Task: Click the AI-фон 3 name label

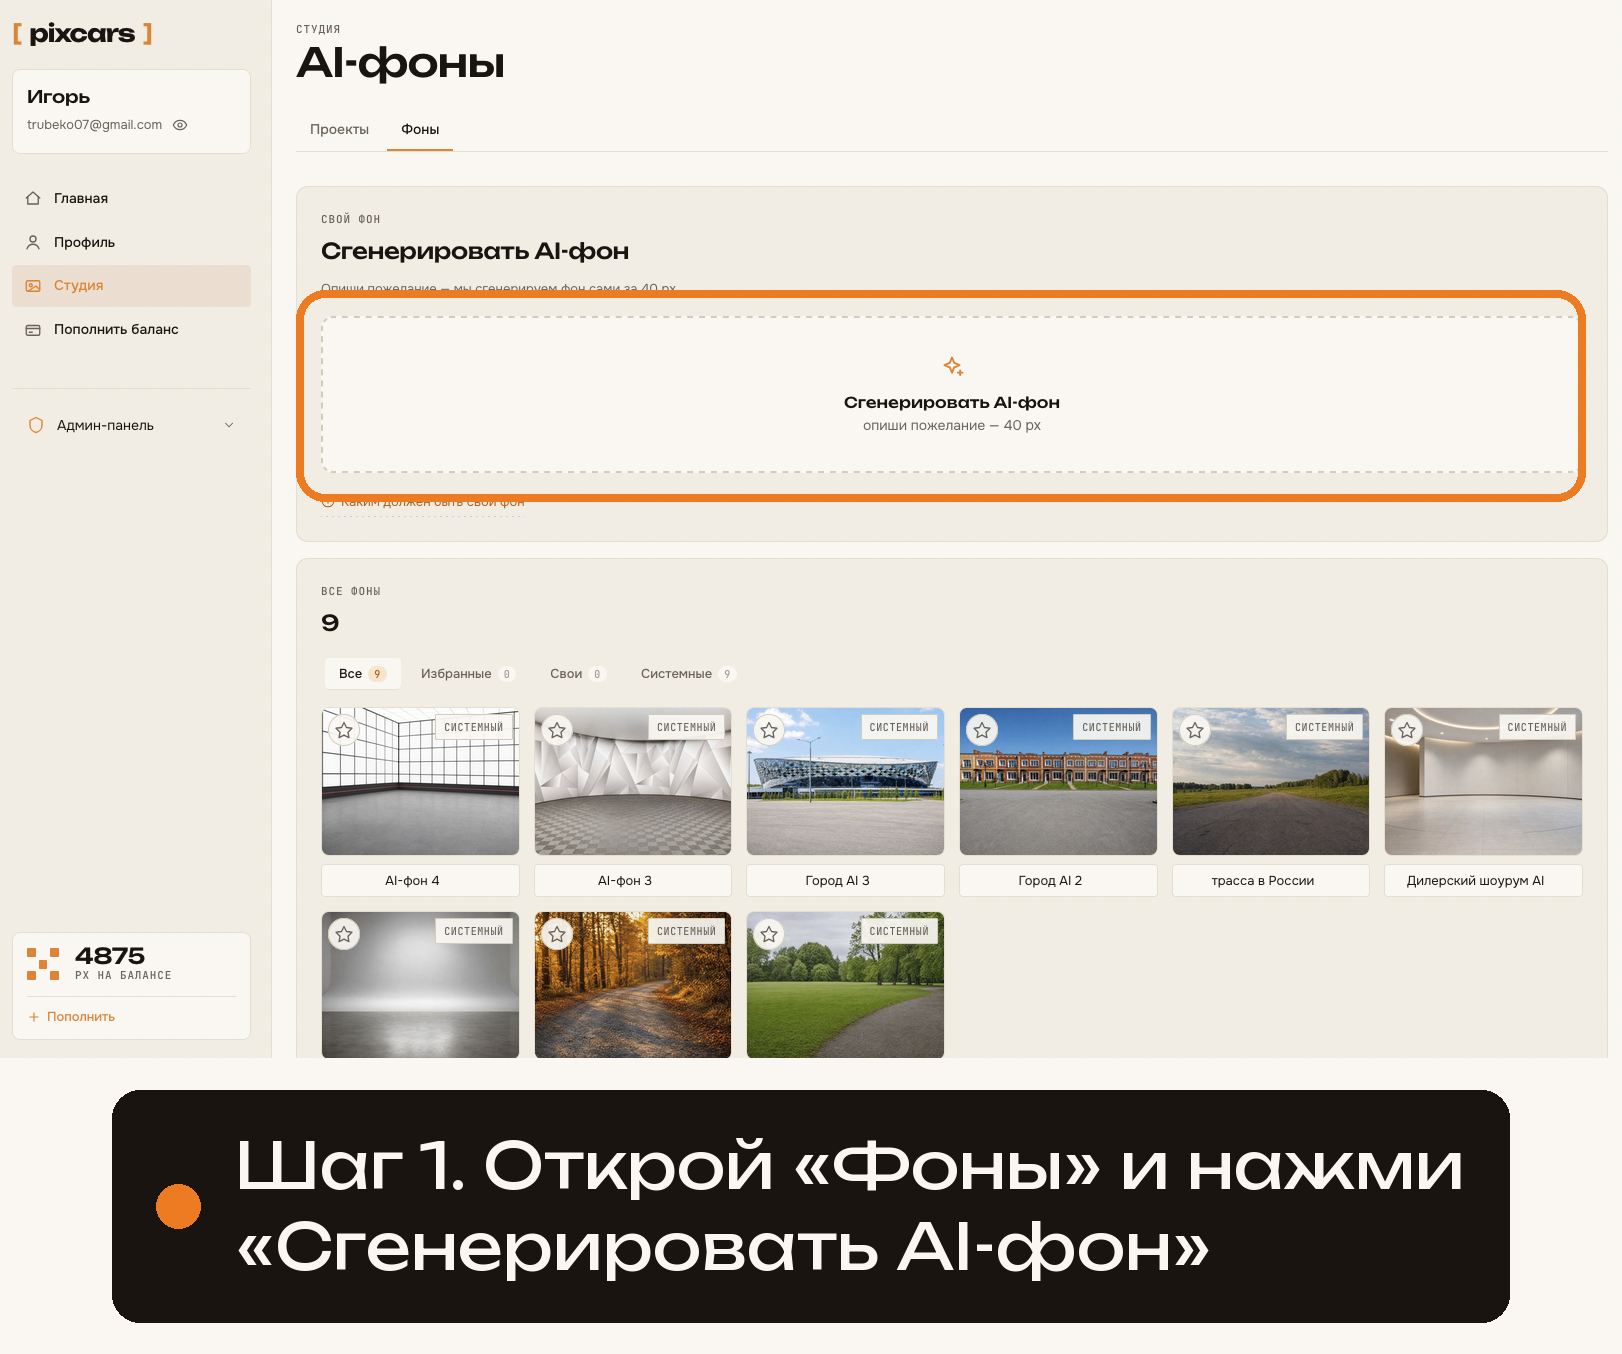Action: point(633,881)
